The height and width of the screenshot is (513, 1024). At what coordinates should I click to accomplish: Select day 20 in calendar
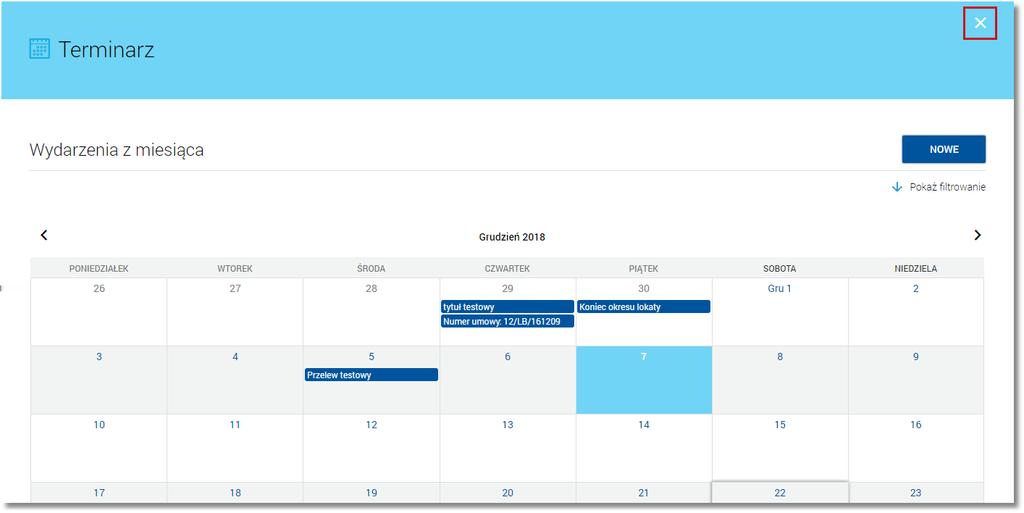[507, 493]
